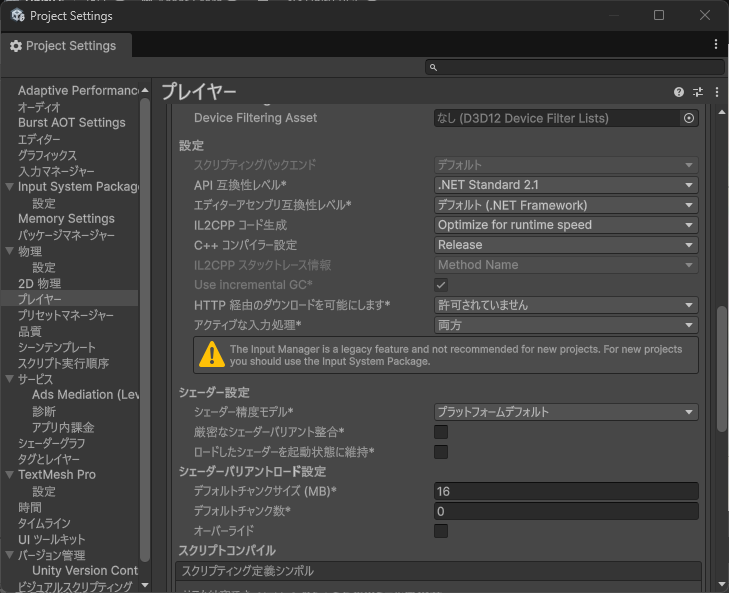Select the Project Settings tab
Viewport: 729px width, 593px height.
click(x=66, y=46)
